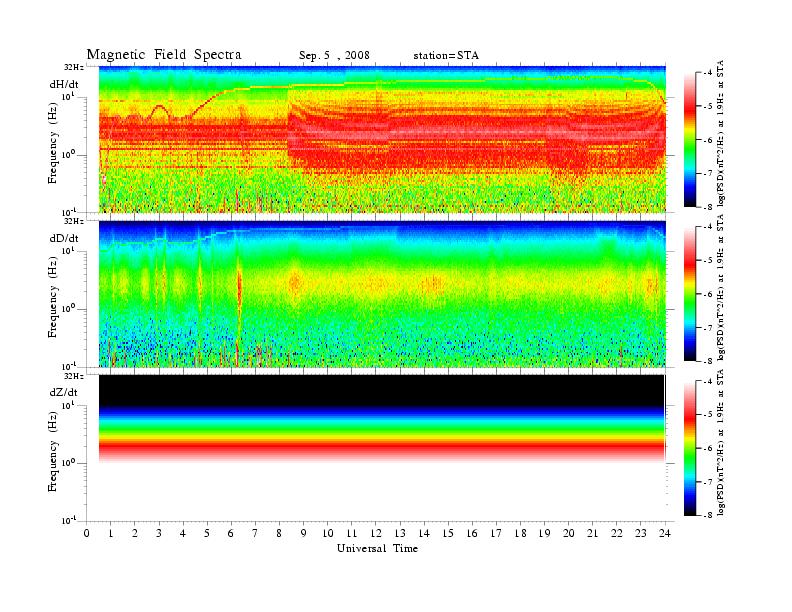Open the dZ/dt spectrogram plot
This screenshot has width=792, height=612.
coord(382,448)
